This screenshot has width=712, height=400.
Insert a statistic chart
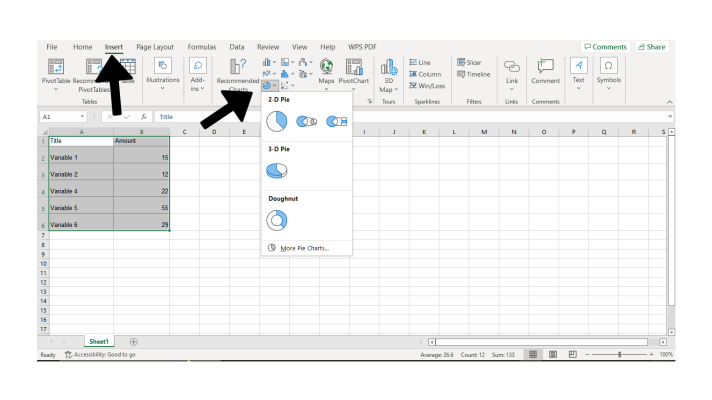tap(287, 74)
